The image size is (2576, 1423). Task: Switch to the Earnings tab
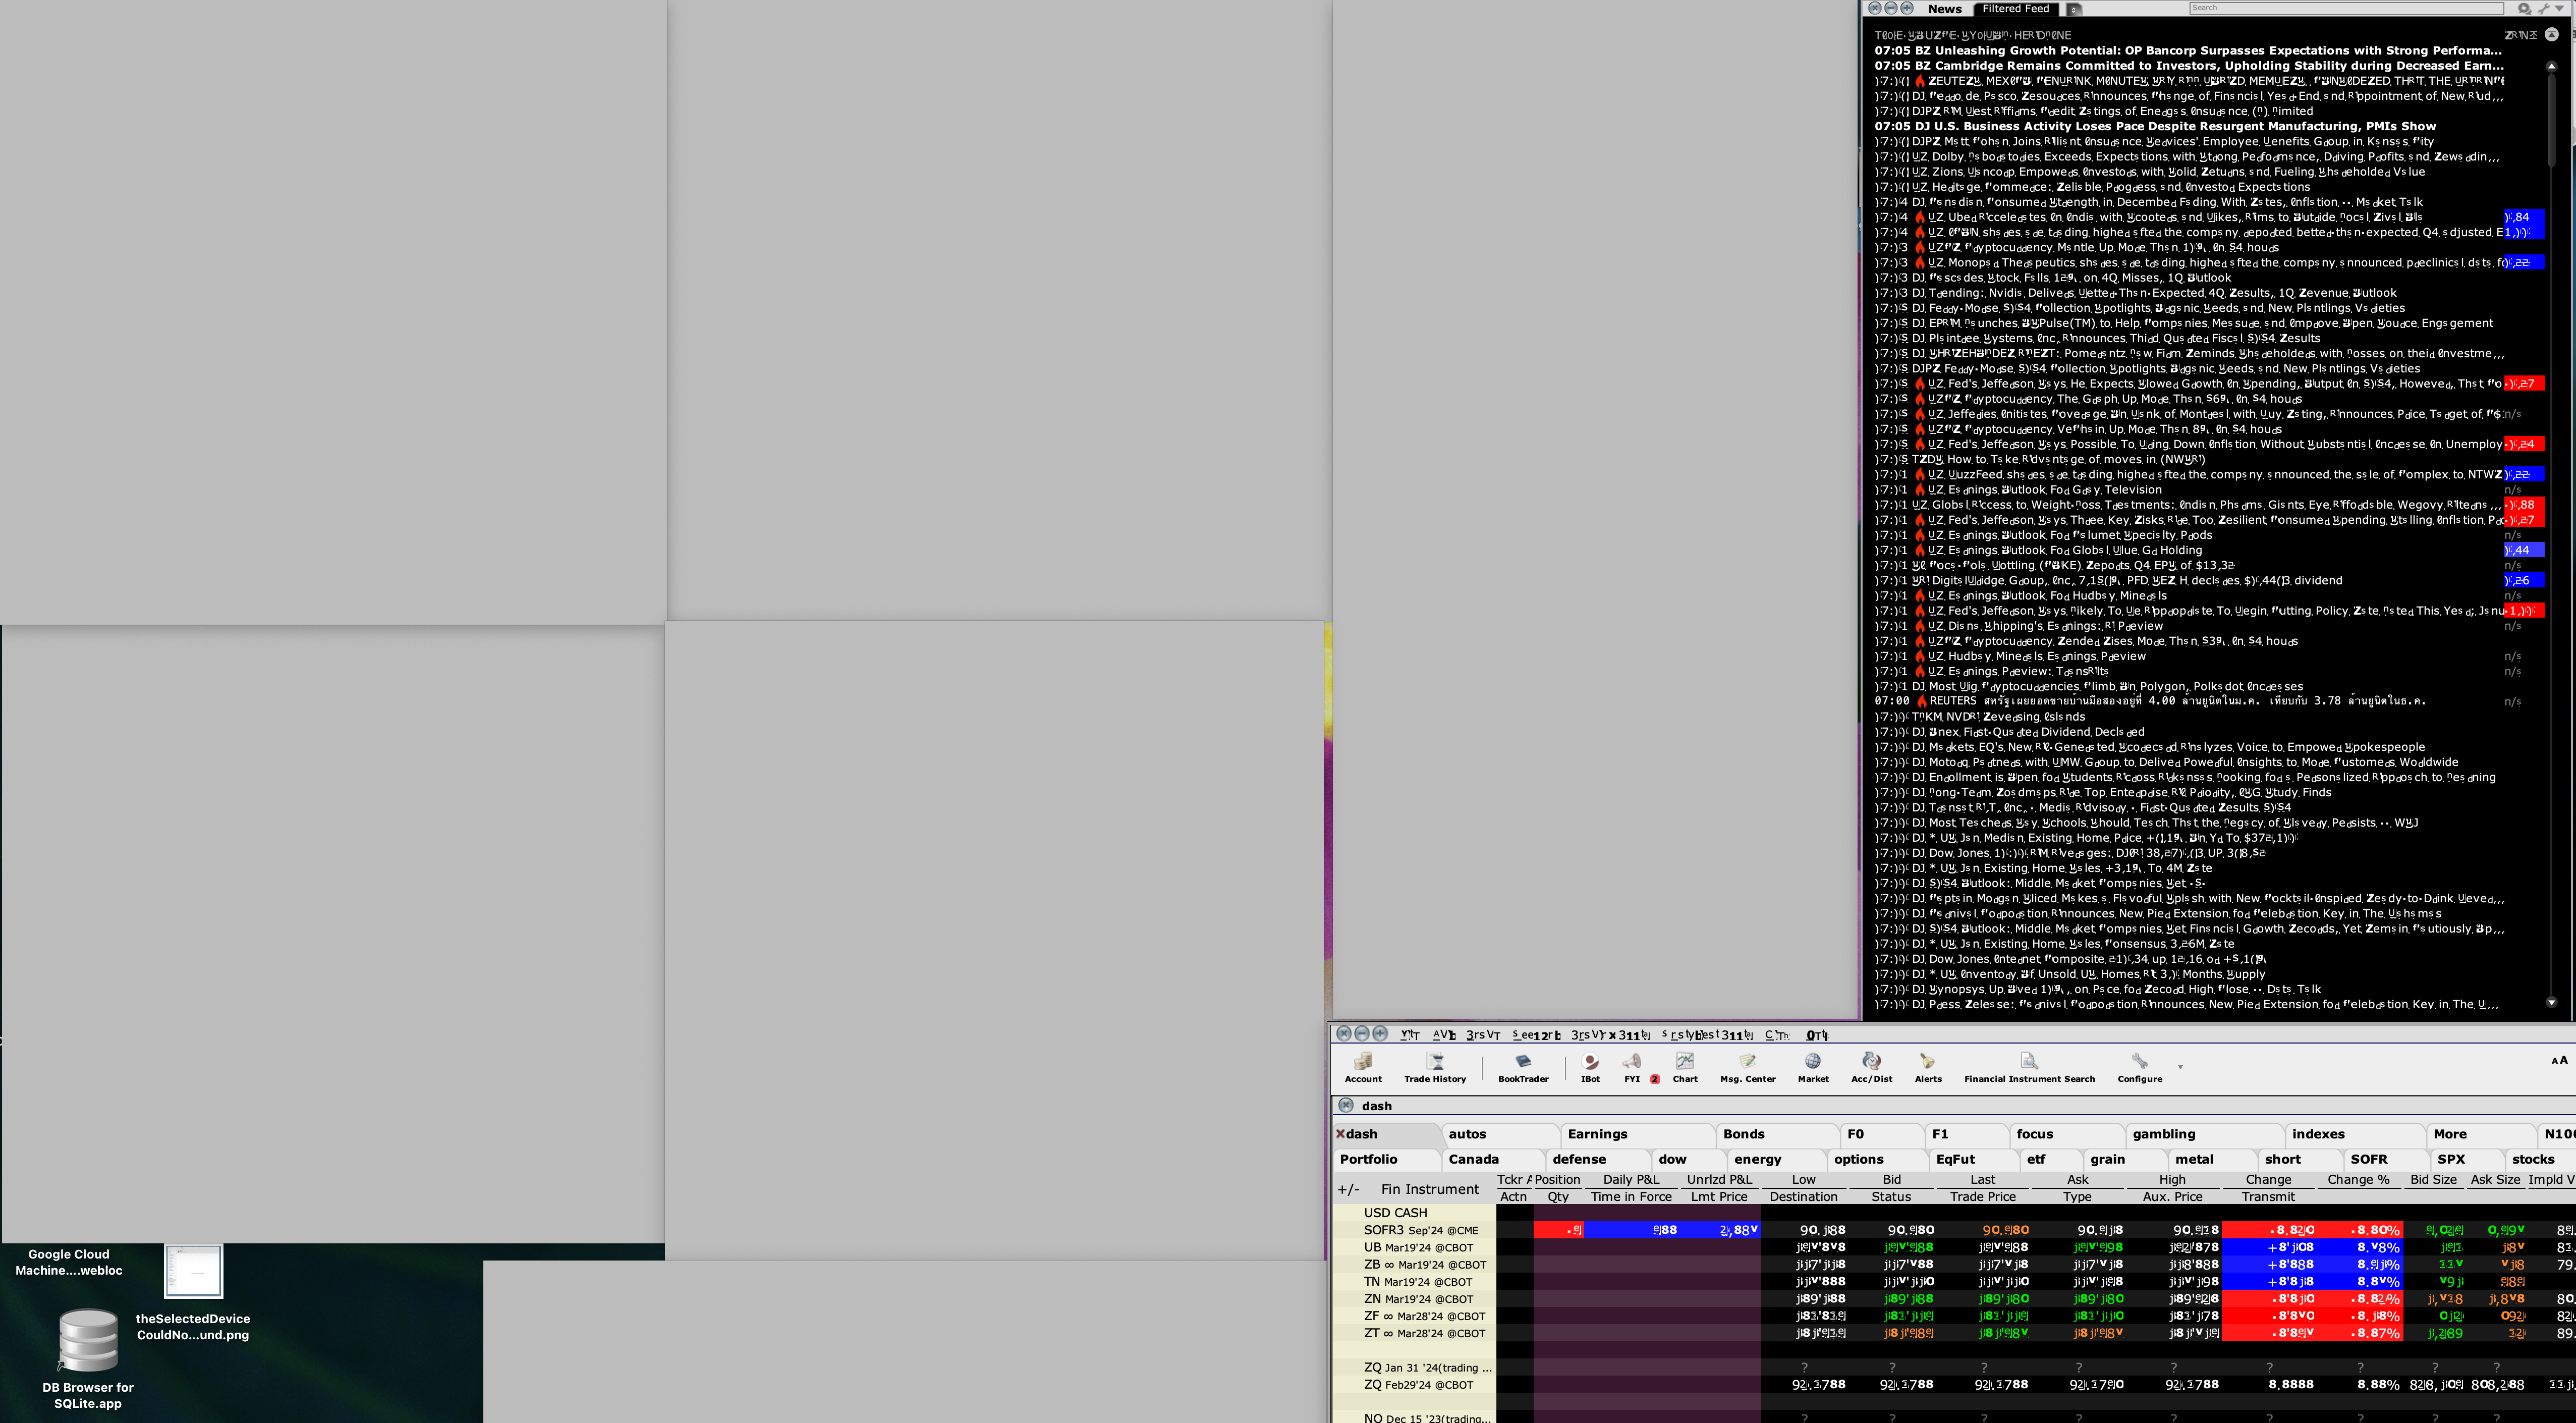click(x=1597, y=1134)
